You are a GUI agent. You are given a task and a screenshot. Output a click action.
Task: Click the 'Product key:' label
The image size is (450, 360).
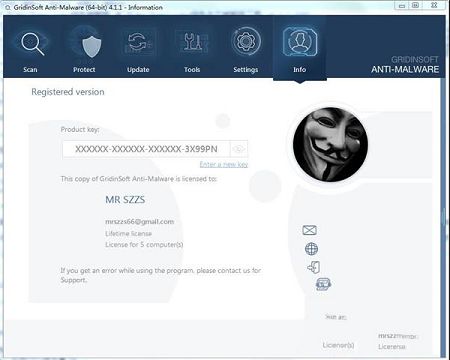(x=80, y=130)
